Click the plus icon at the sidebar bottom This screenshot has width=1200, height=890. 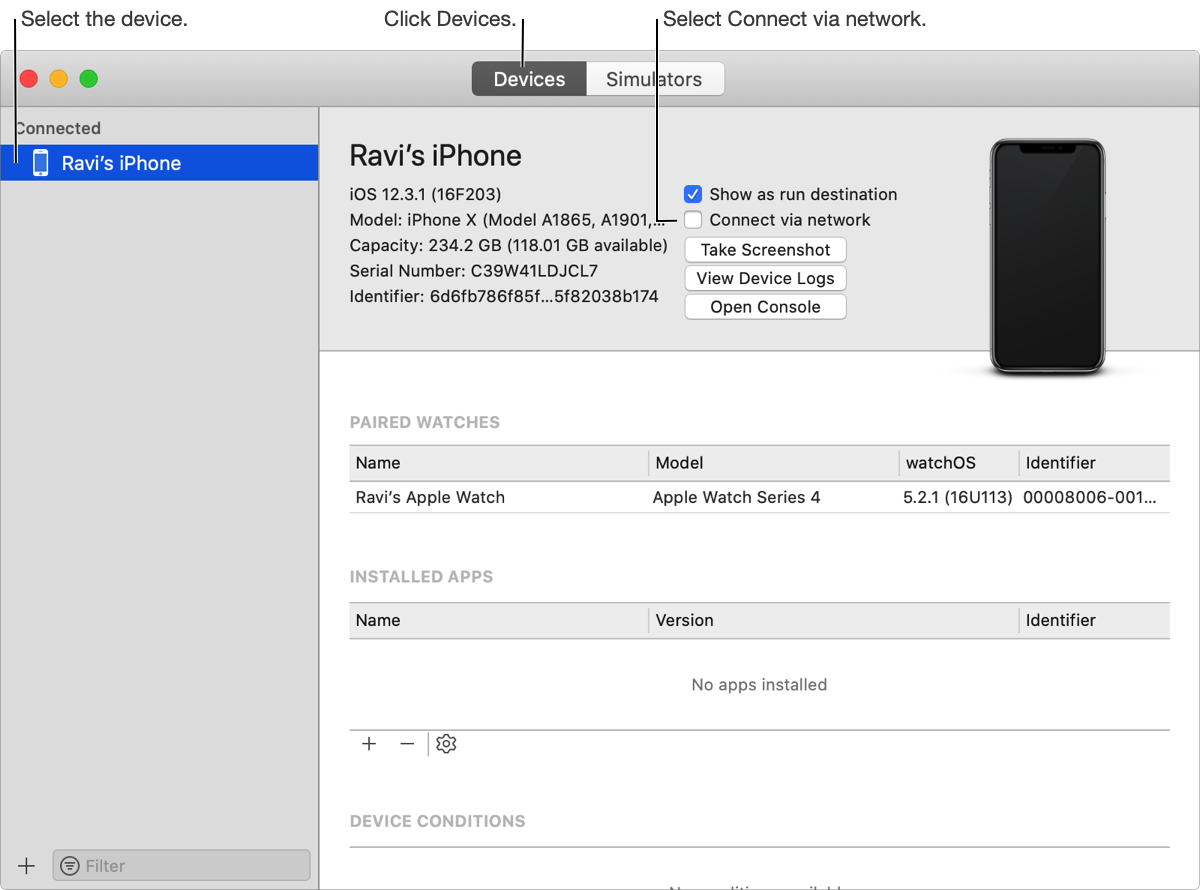26,866
